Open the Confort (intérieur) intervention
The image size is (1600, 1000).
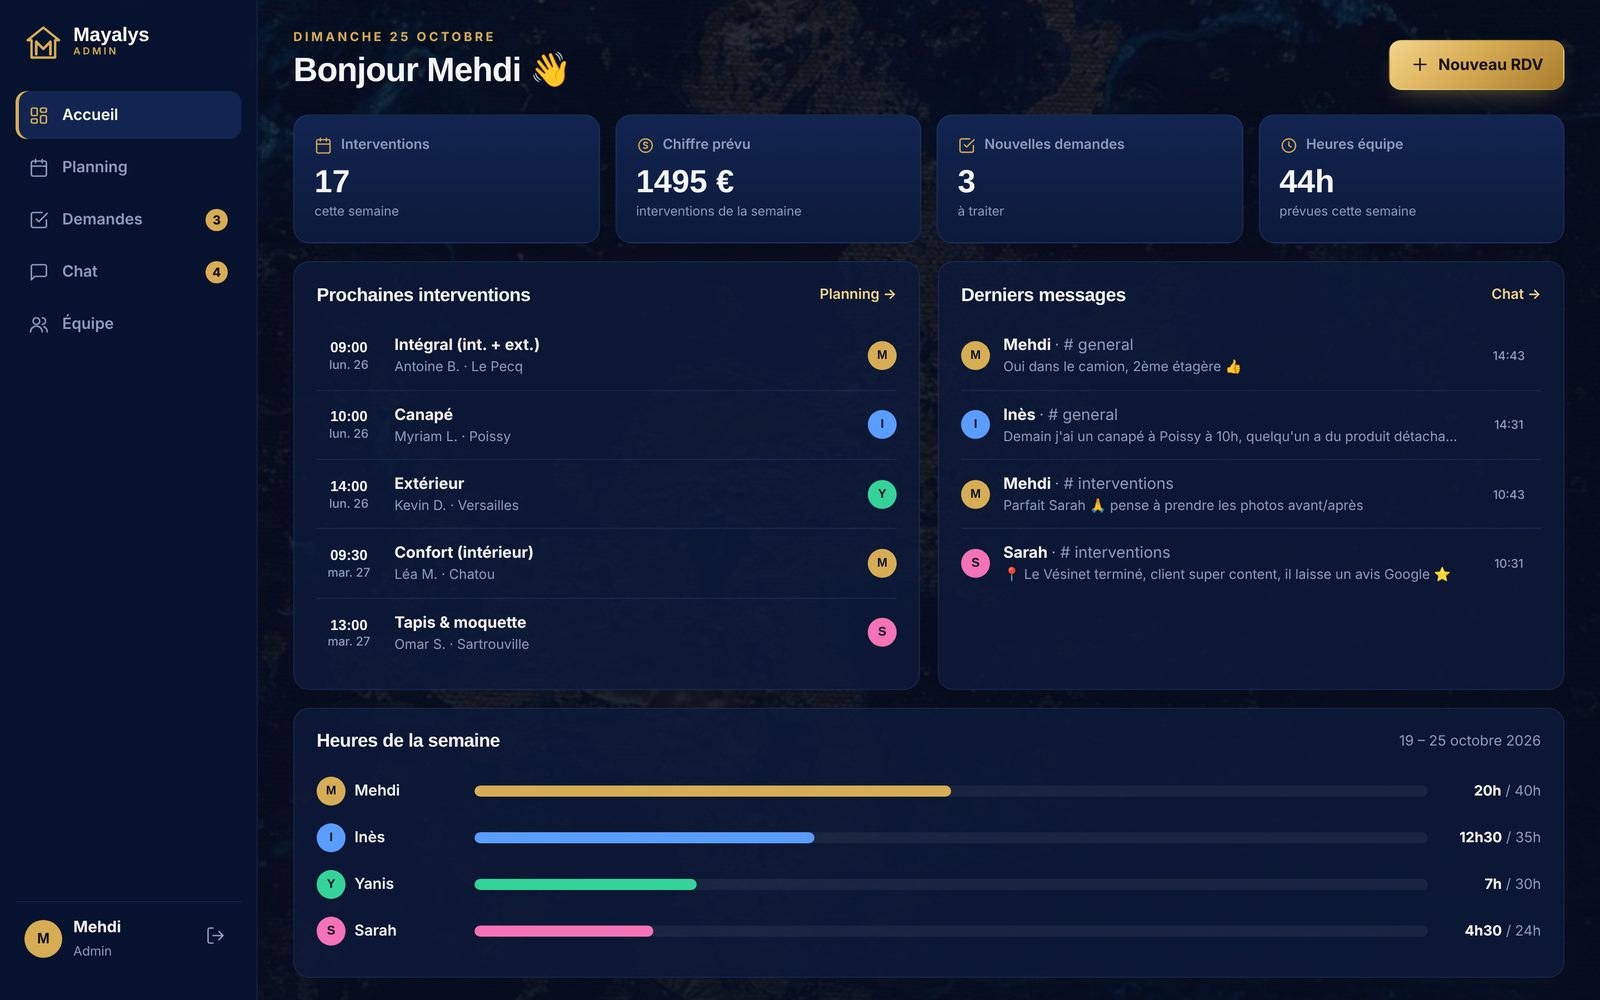pyautogui.click(x=606, y=563)
